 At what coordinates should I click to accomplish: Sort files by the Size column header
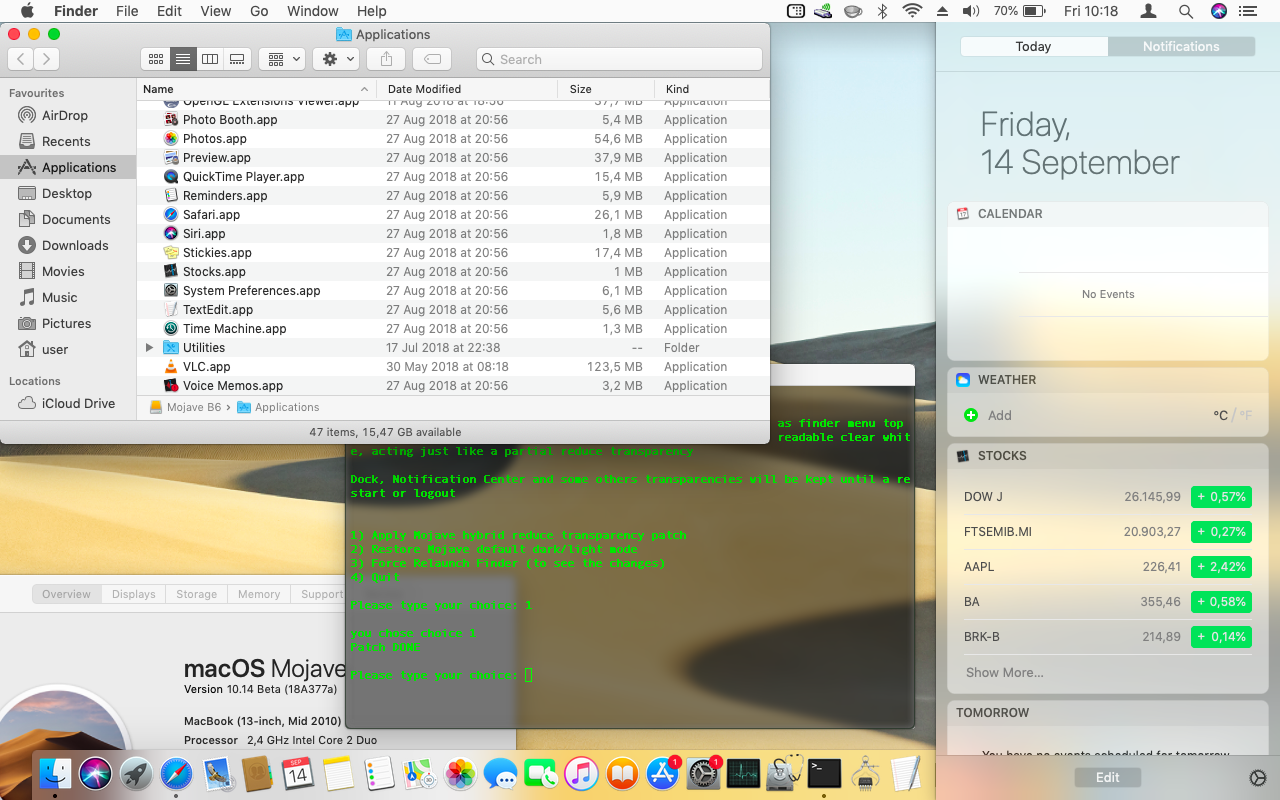pyautogui.click(x=605, y=89)
